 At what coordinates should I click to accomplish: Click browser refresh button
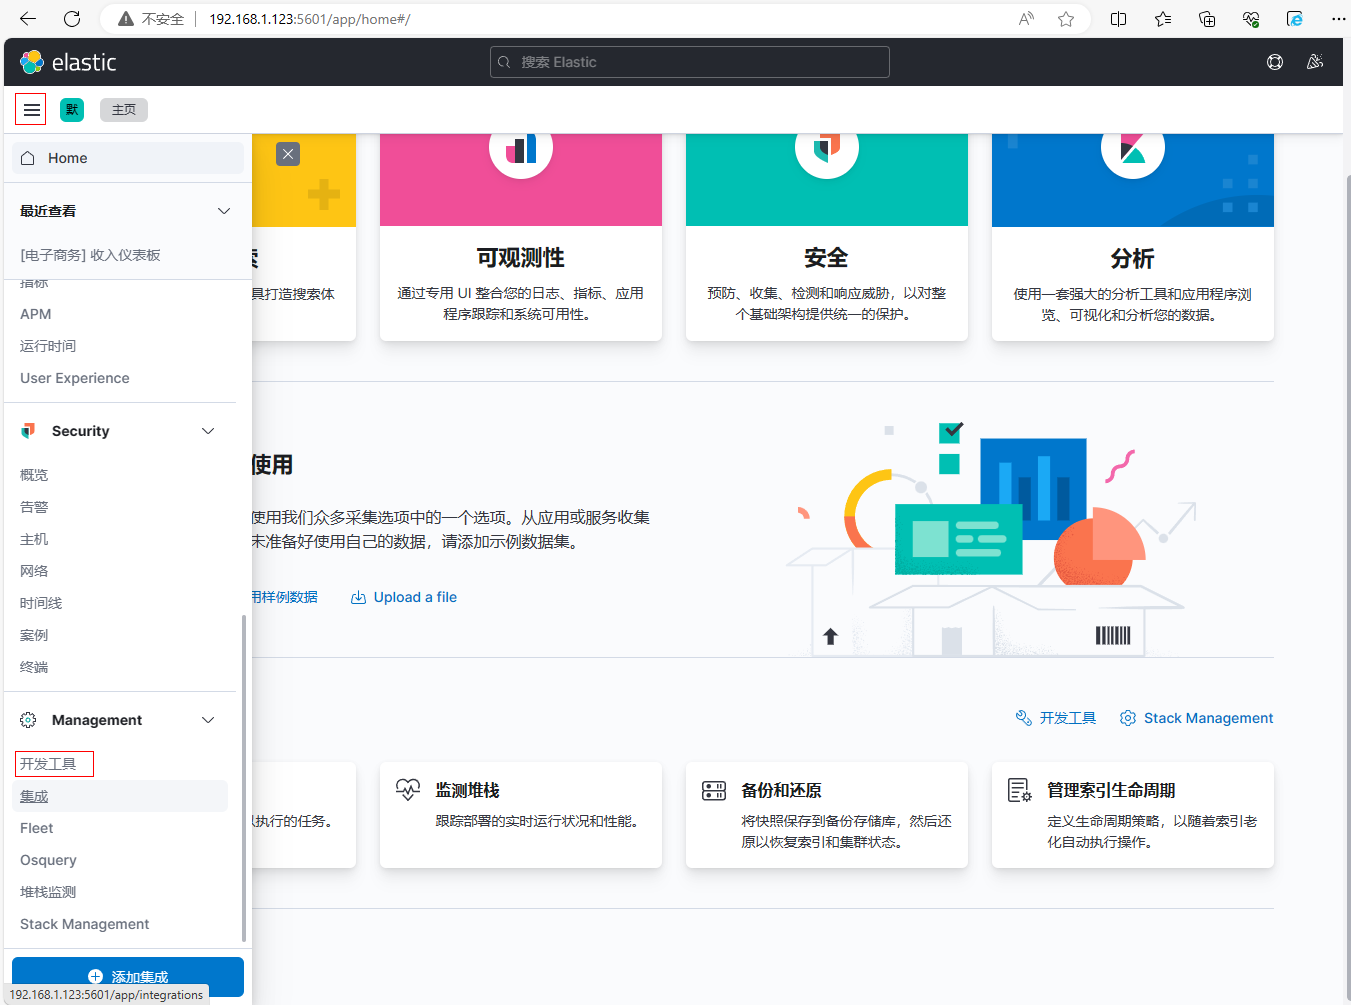[x=72, y=19]
